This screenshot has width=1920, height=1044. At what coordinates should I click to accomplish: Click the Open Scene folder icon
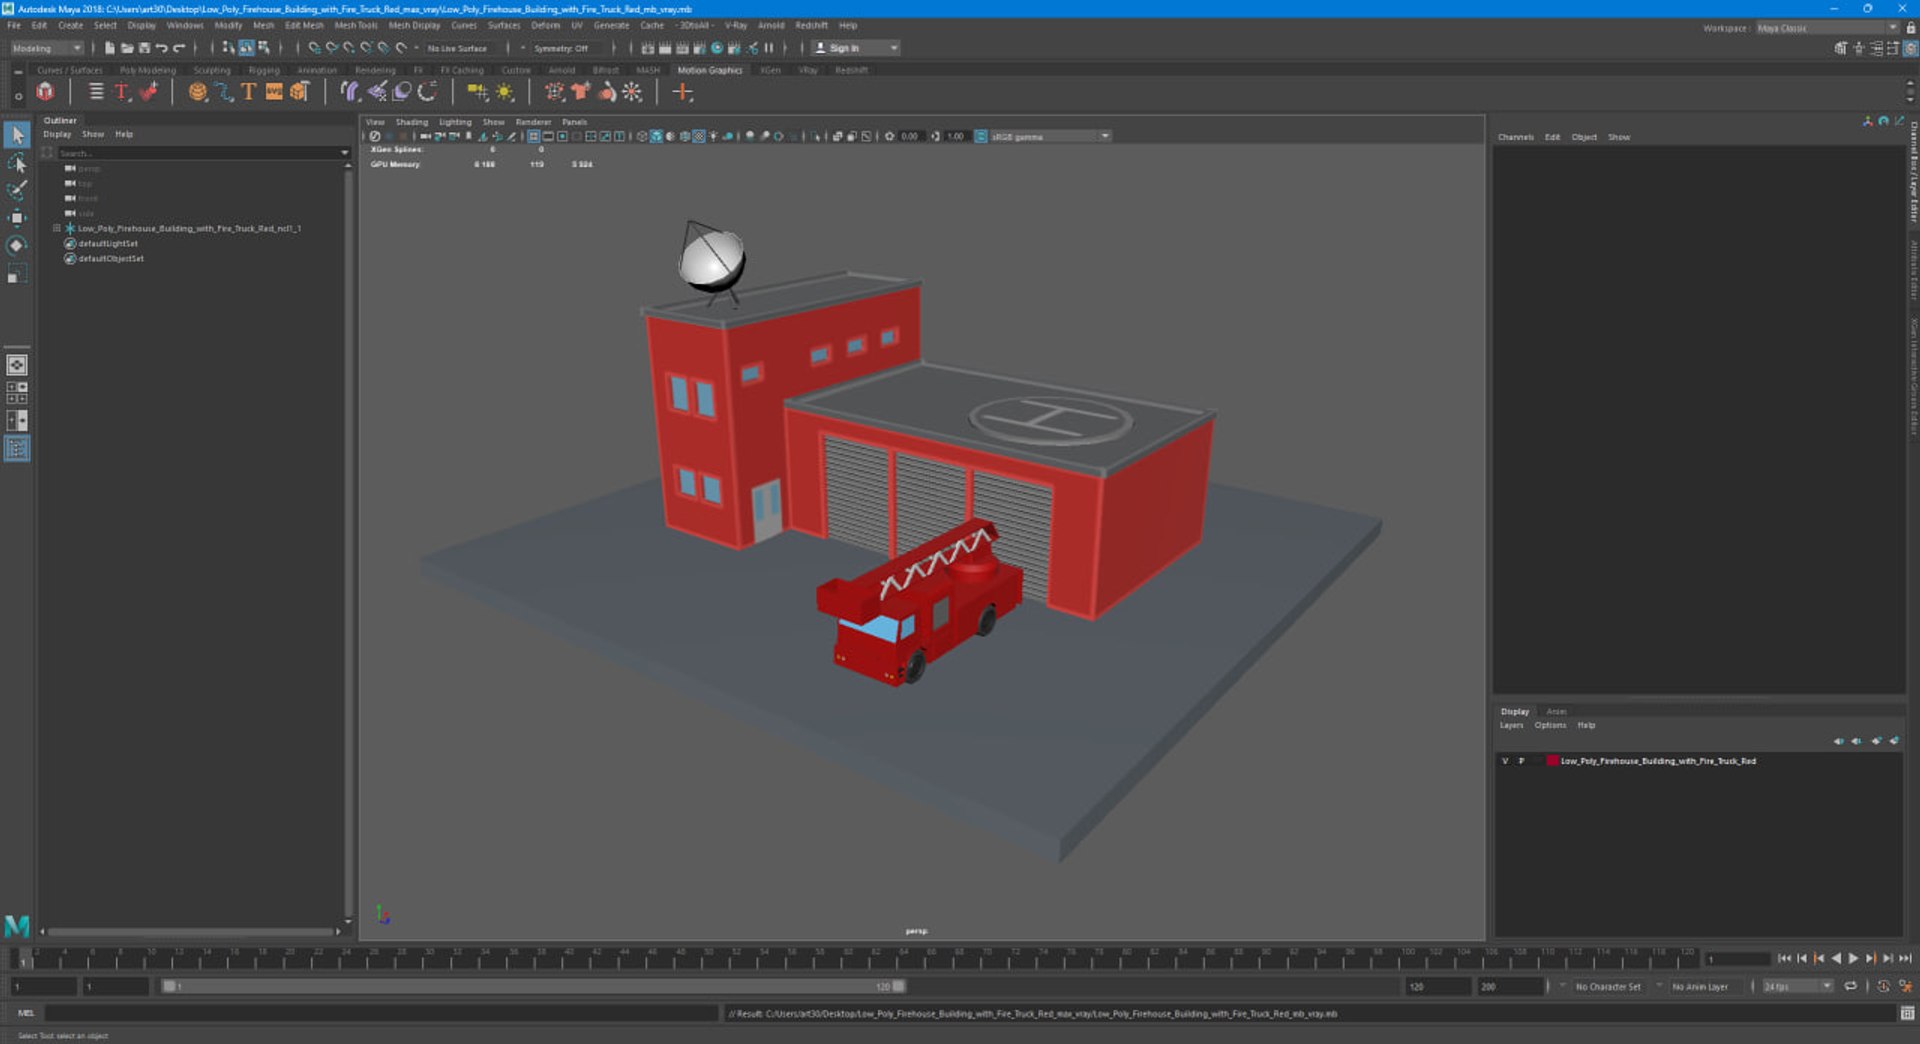pos(127,48)
